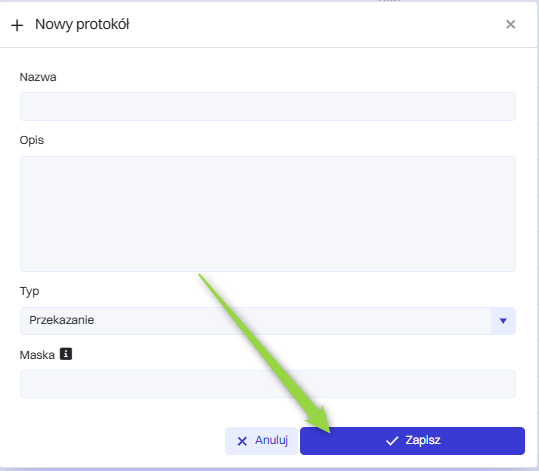Focus the Nazwa text field
The height and width of the screenshot is (471, 539).
click(268, 106)
